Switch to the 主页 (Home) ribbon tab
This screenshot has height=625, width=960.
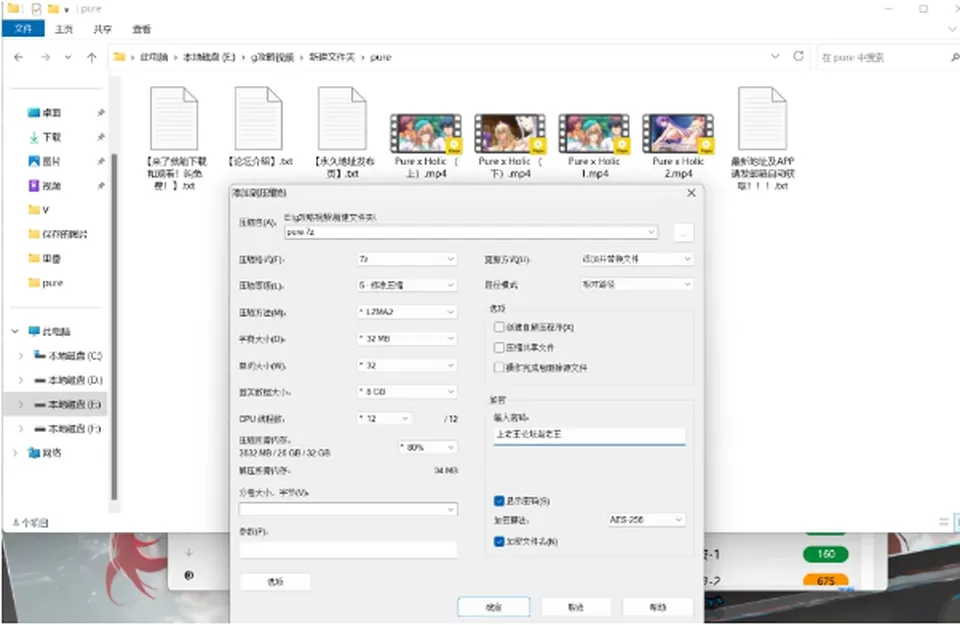64,29
